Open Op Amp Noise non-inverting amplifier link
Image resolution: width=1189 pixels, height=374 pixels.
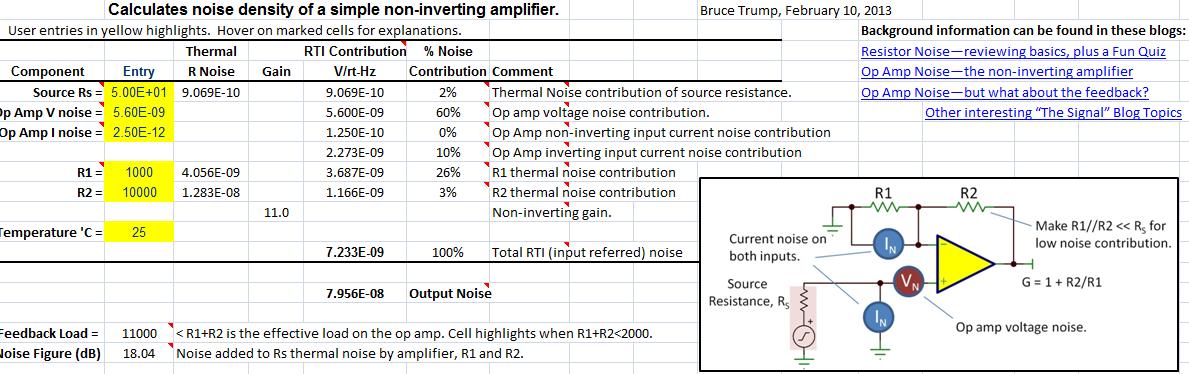click(997, 72)
